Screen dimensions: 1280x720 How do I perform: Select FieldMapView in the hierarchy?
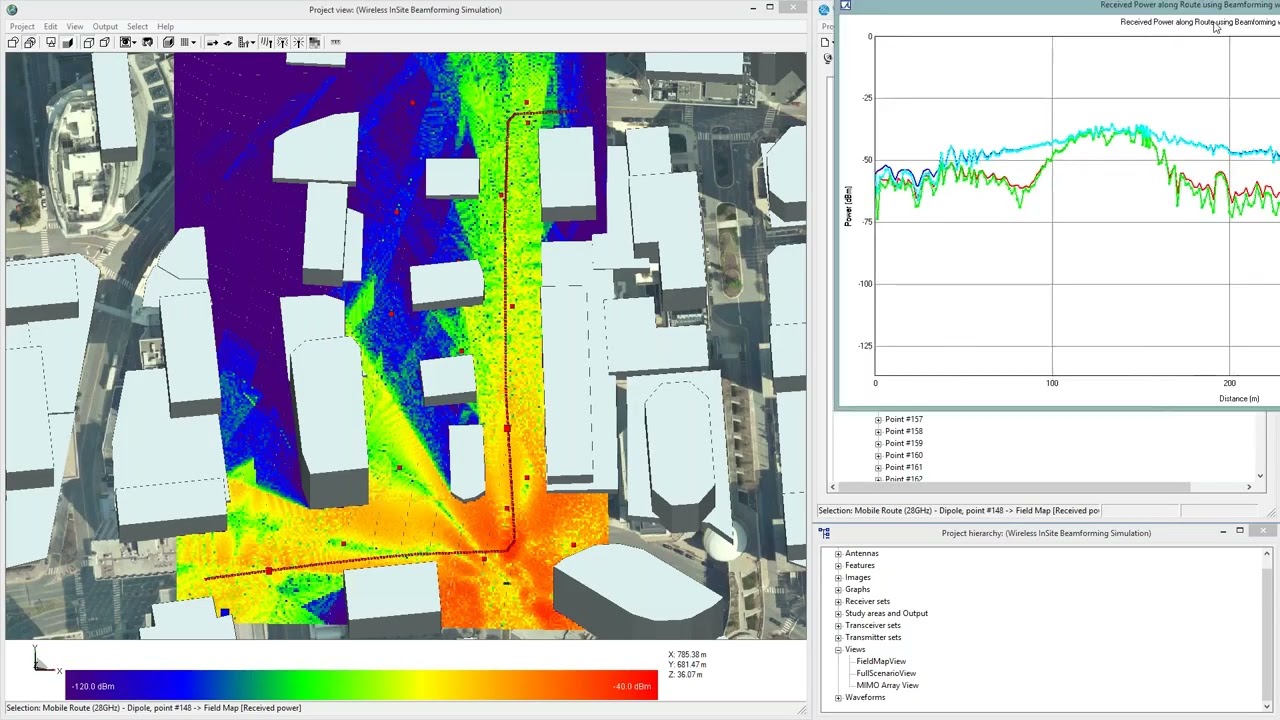point(881,662)
